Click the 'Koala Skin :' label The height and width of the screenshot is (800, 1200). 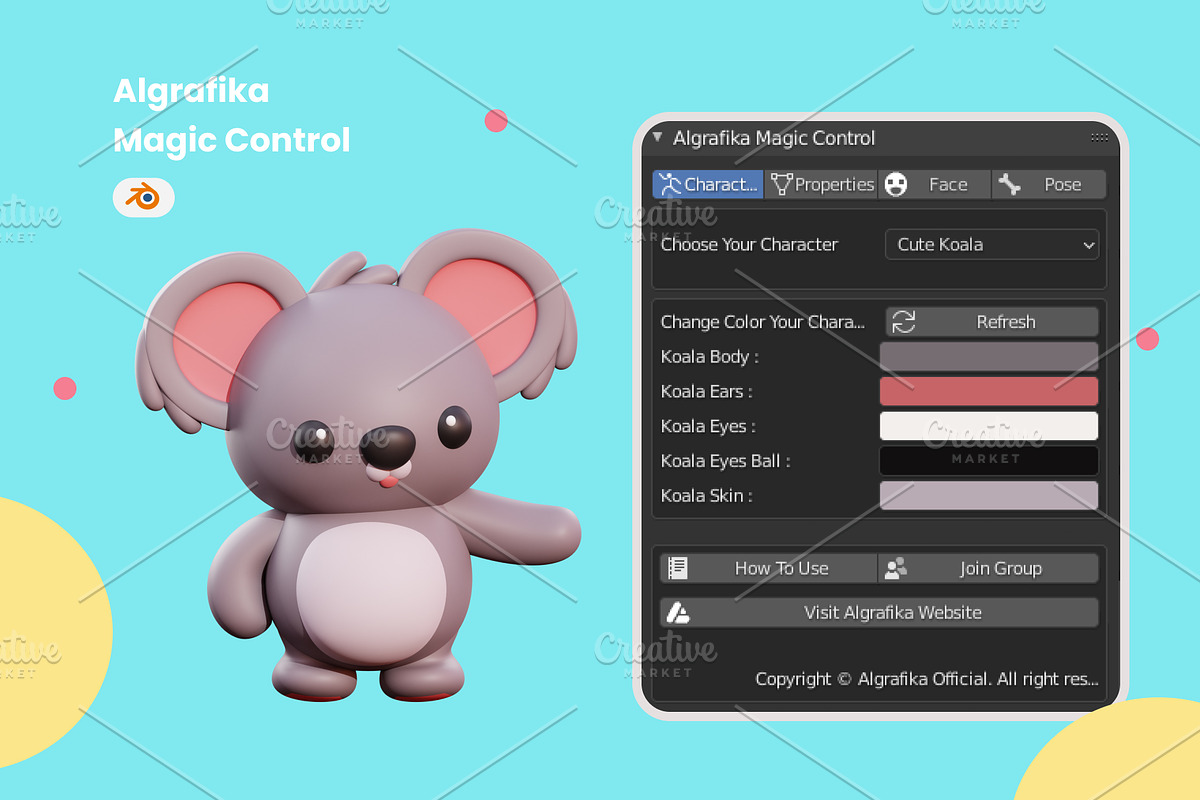click(x=706, y=496)
